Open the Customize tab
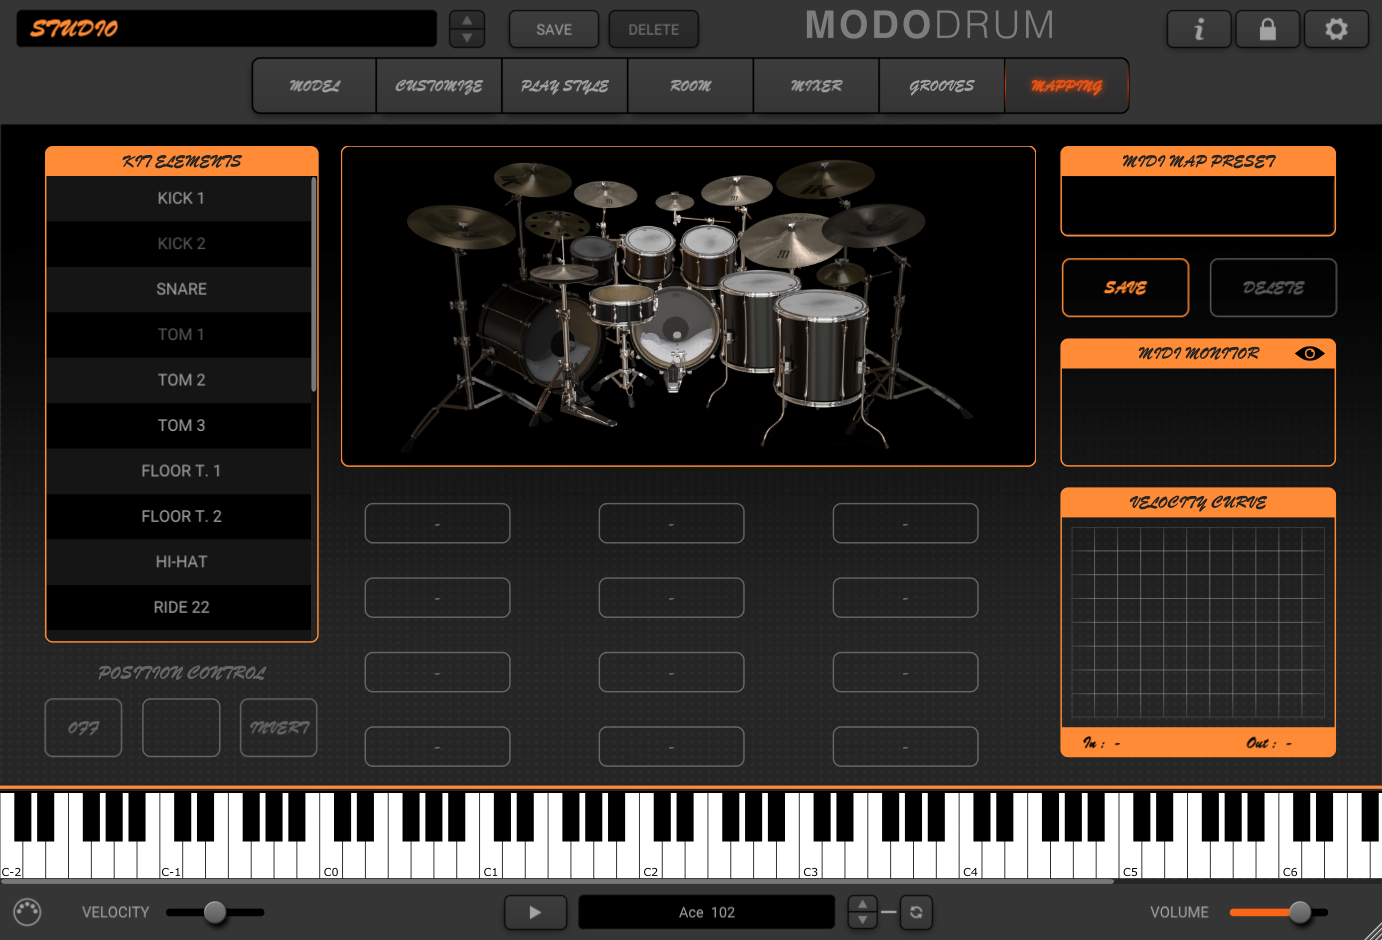The height and width of the screenshot is (940, 1382). point(439,86)
